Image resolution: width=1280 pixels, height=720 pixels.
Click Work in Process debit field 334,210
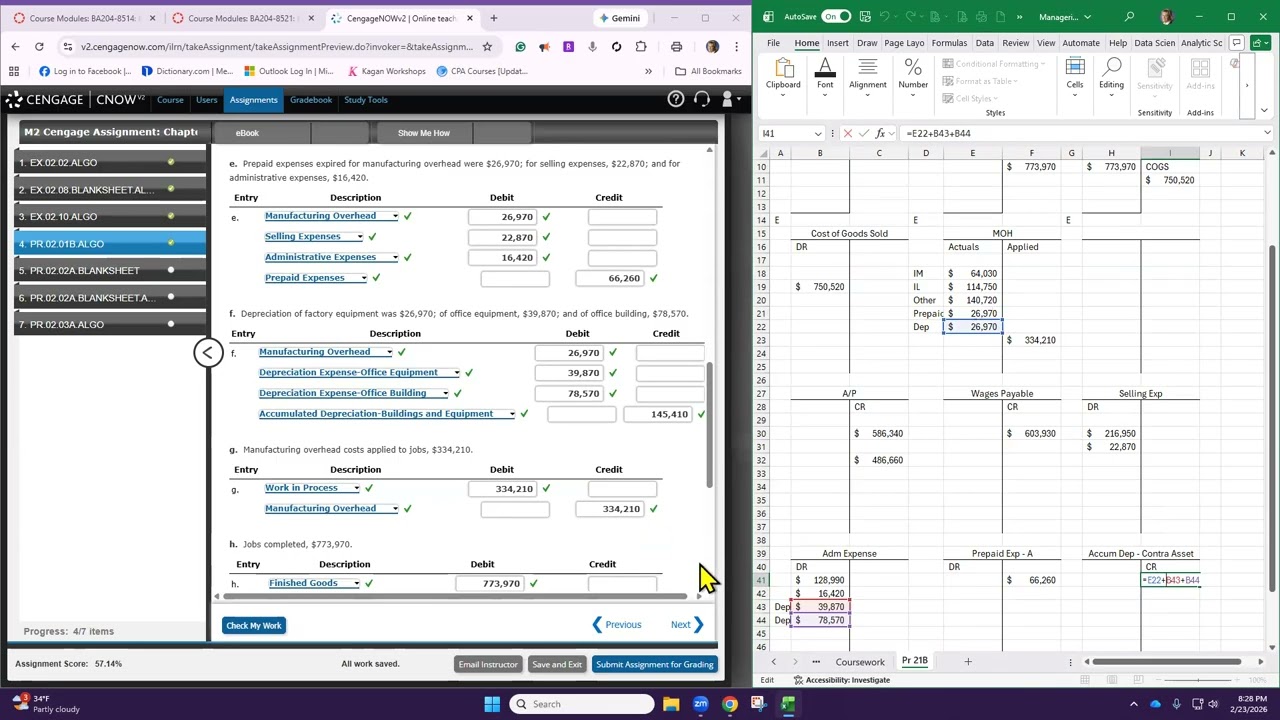(502, 488)
